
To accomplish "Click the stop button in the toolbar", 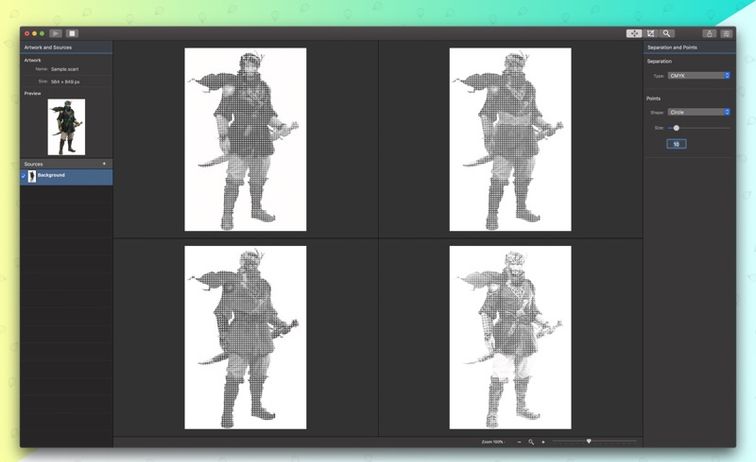I will [x=72, y=33].
